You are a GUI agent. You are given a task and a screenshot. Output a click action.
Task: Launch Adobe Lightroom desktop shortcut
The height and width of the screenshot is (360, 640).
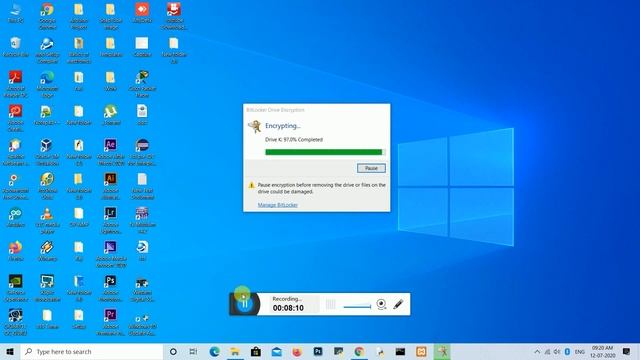[111, 220]
